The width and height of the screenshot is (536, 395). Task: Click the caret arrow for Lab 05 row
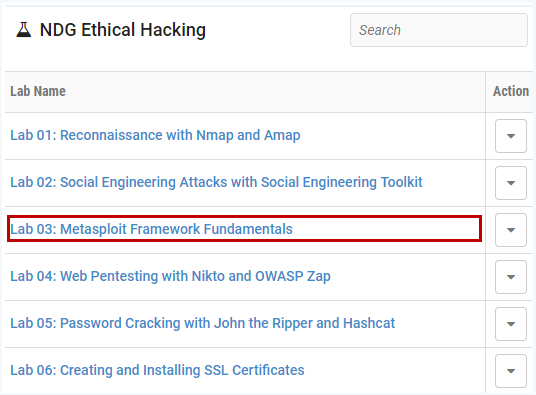point(511,324)
